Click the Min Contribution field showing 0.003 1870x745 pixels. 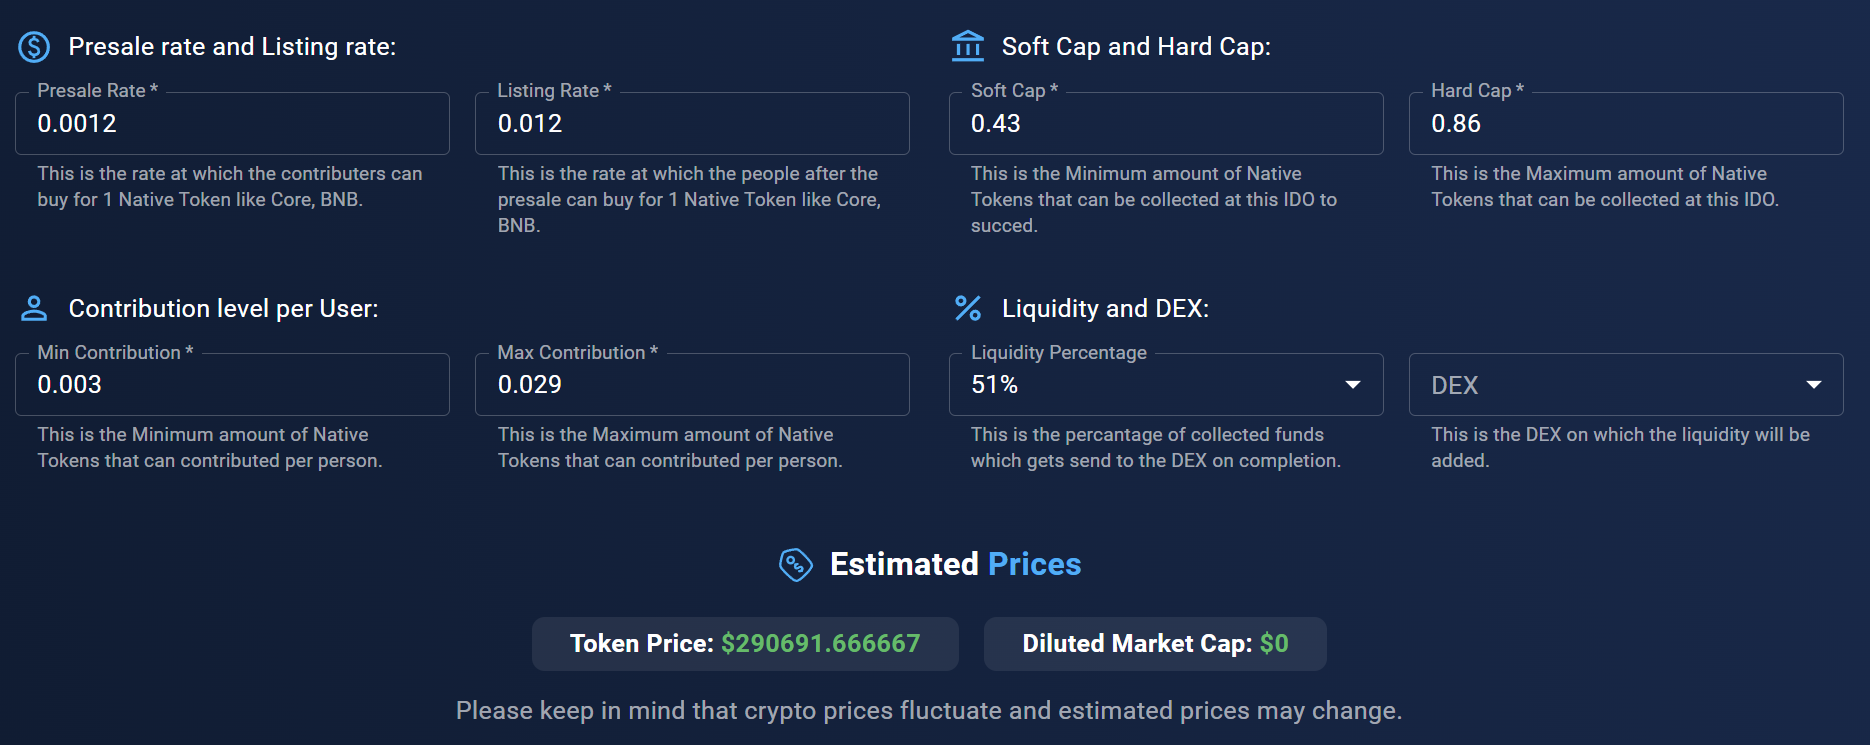232,384
